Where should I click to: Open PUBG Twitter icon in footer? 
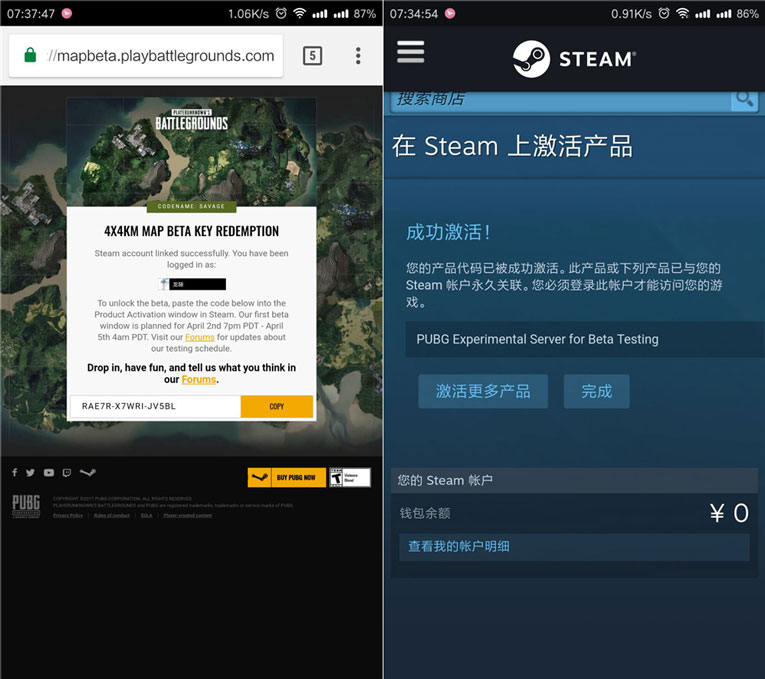click(31, 473)
